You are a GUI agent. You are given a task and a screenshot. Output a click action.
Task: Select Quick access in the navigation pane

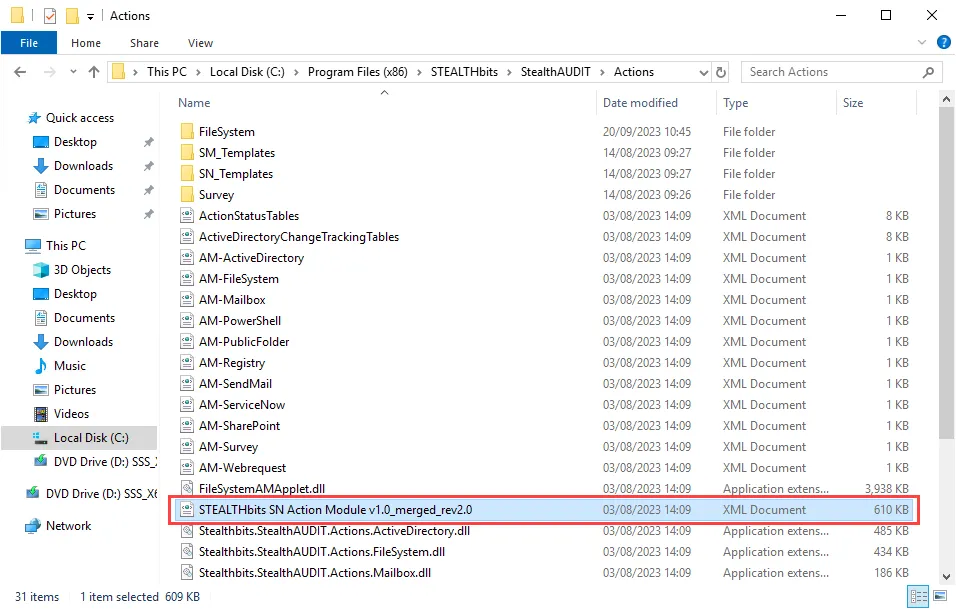click(80, 118)
